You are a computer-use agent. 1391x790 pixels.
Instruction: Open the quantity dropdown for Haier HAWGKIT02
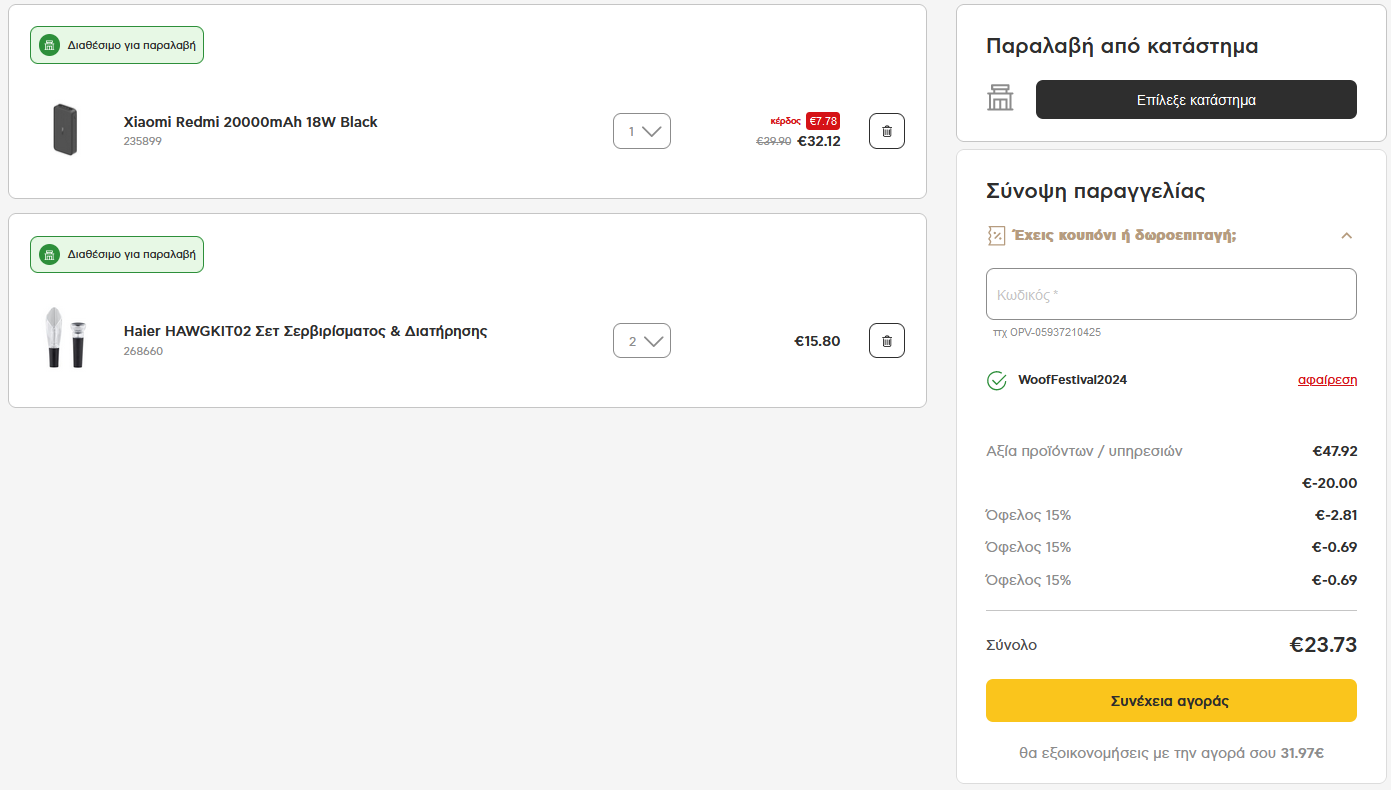click(641, 341)
